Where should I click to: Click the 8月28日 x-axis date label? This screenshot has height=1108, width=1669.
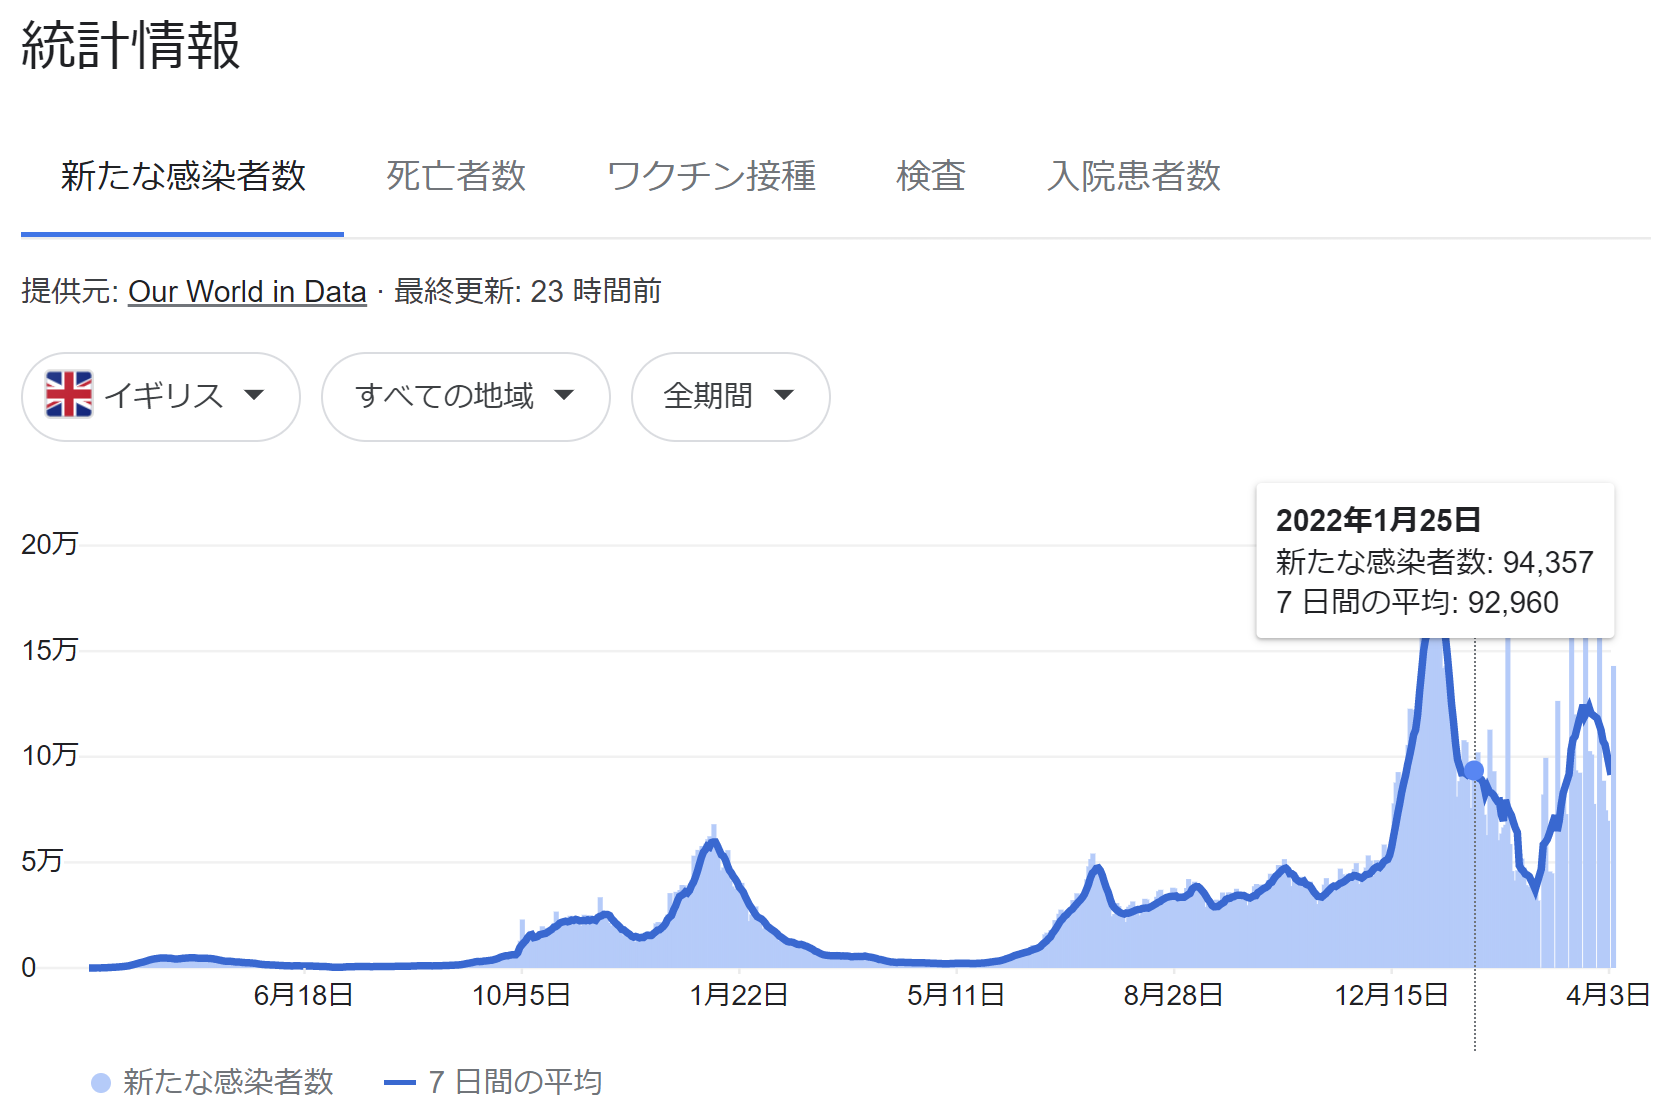click(1173, 995)
